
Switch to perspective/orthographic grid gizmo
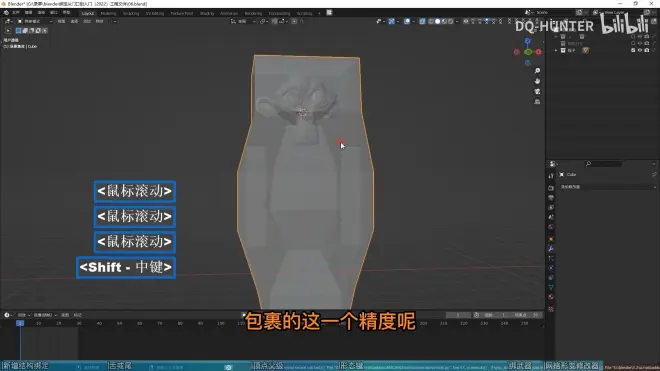[537, 101]
